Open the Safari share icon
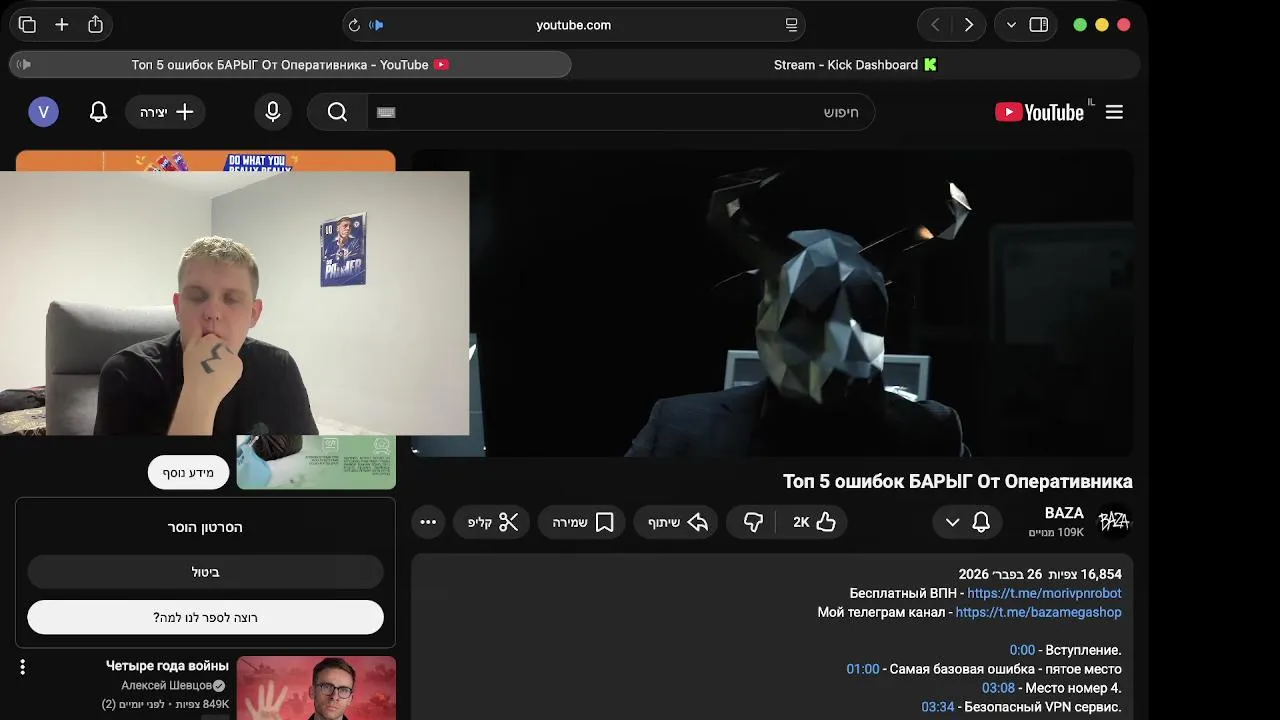This screenshot has width=1280, height=720. 96,25
